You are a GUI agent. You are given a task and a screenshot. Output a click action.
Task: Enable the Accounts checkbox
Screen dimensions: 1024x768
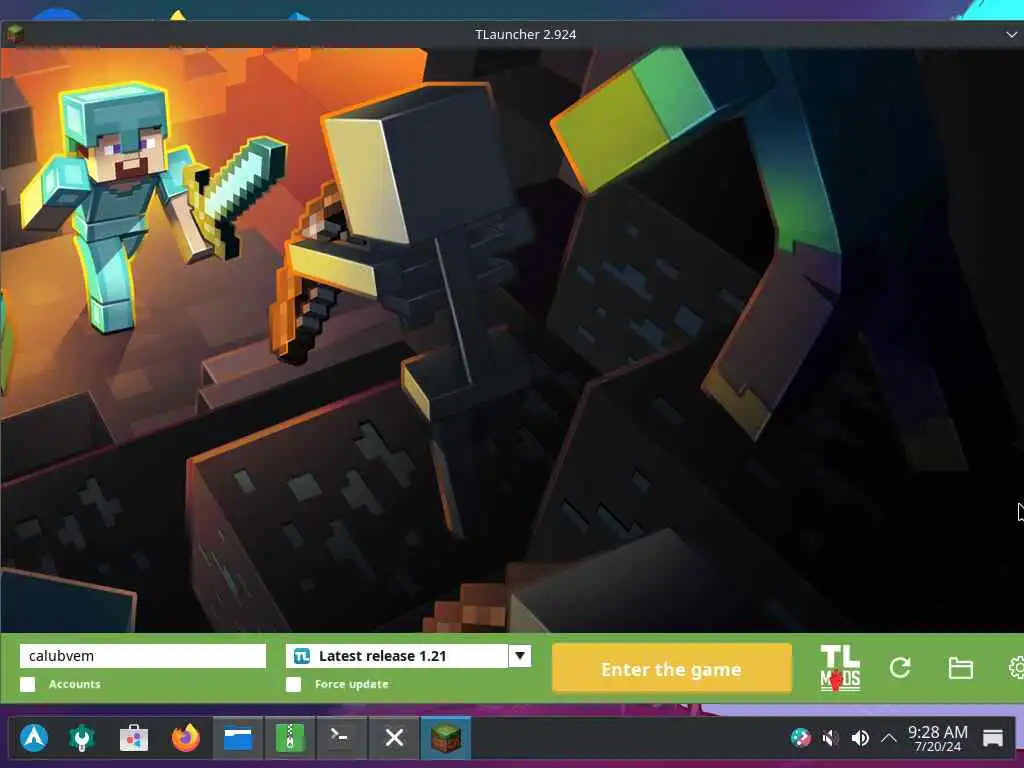[27, 684]
